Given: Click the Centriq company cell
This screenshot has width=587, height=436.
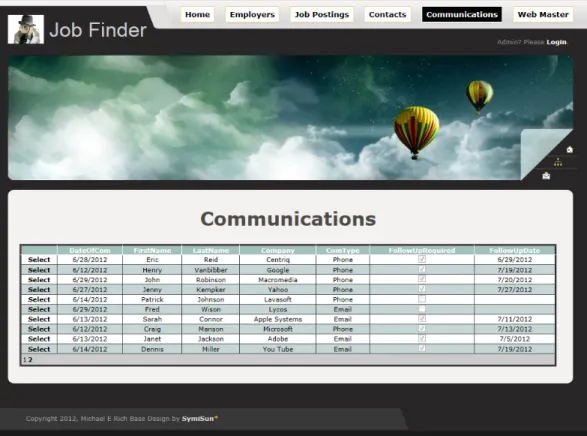Looking at the screenshot, I should pos(278,259).
